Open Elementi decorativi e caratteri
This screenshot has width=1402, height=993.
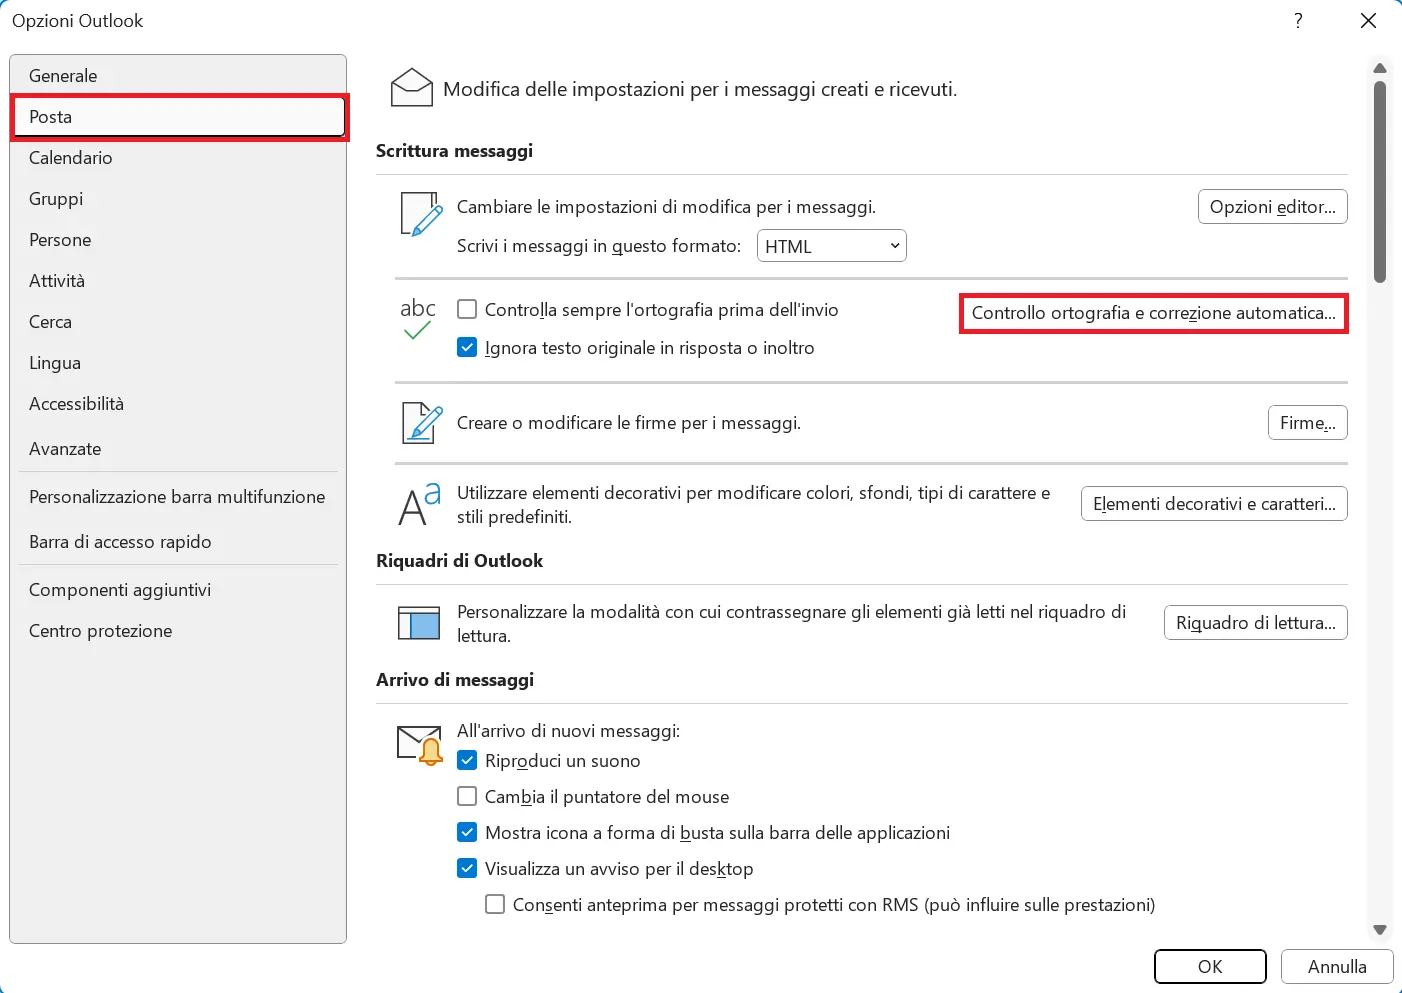click(1214, 504)
